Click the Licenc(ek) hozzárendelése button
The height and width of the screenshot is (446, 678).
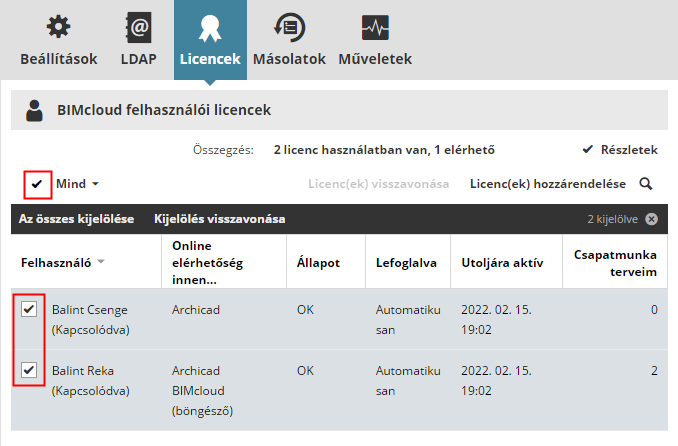pos(547,184)
